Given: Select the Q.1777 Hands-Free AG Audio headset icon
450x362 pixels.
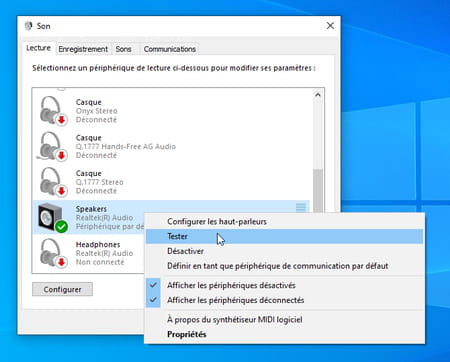Looking at the screenshot, I should pos(53,146).
